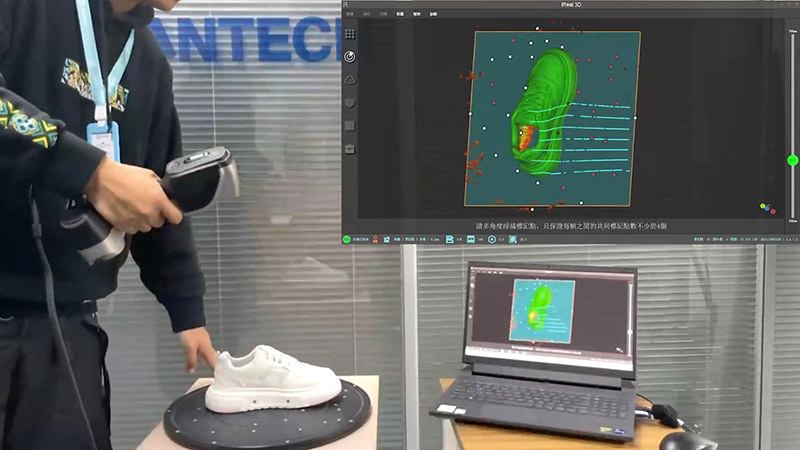
Task: Click the R application logo in the title bar
Action: 345,5
